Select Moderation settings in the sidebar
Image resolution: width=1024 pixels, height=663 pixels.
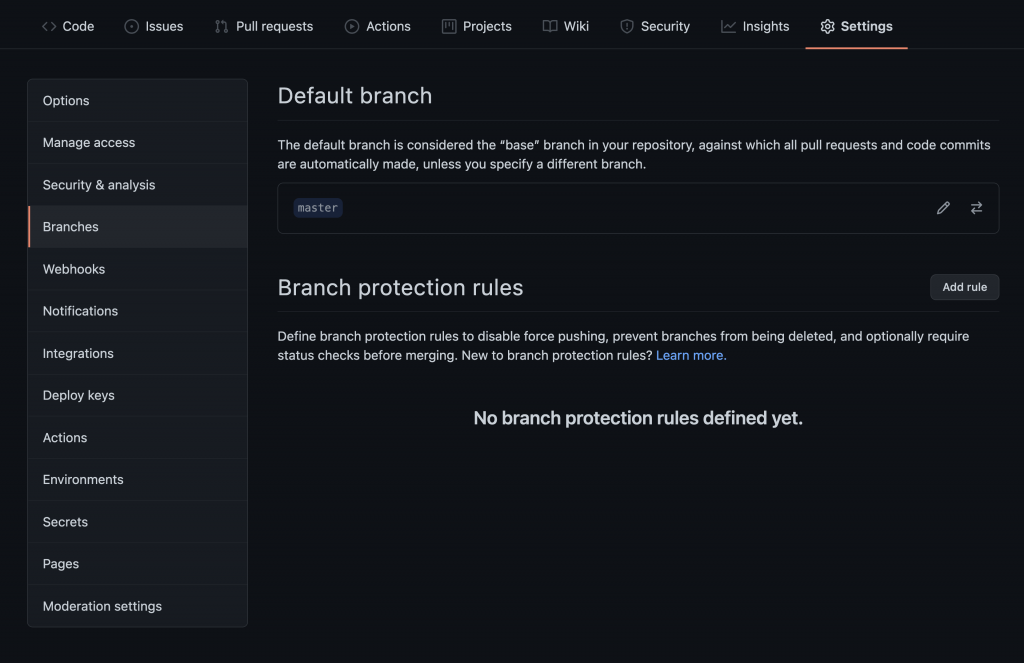[x=102, y=606]
